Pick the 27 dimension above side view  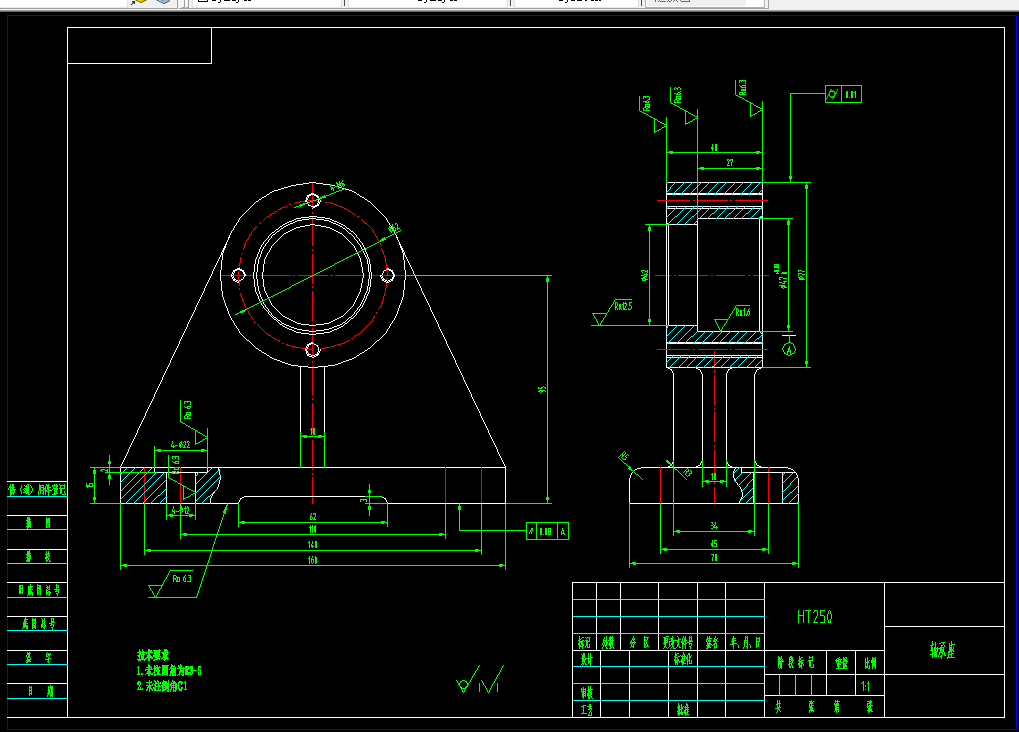tap(730, 163)
